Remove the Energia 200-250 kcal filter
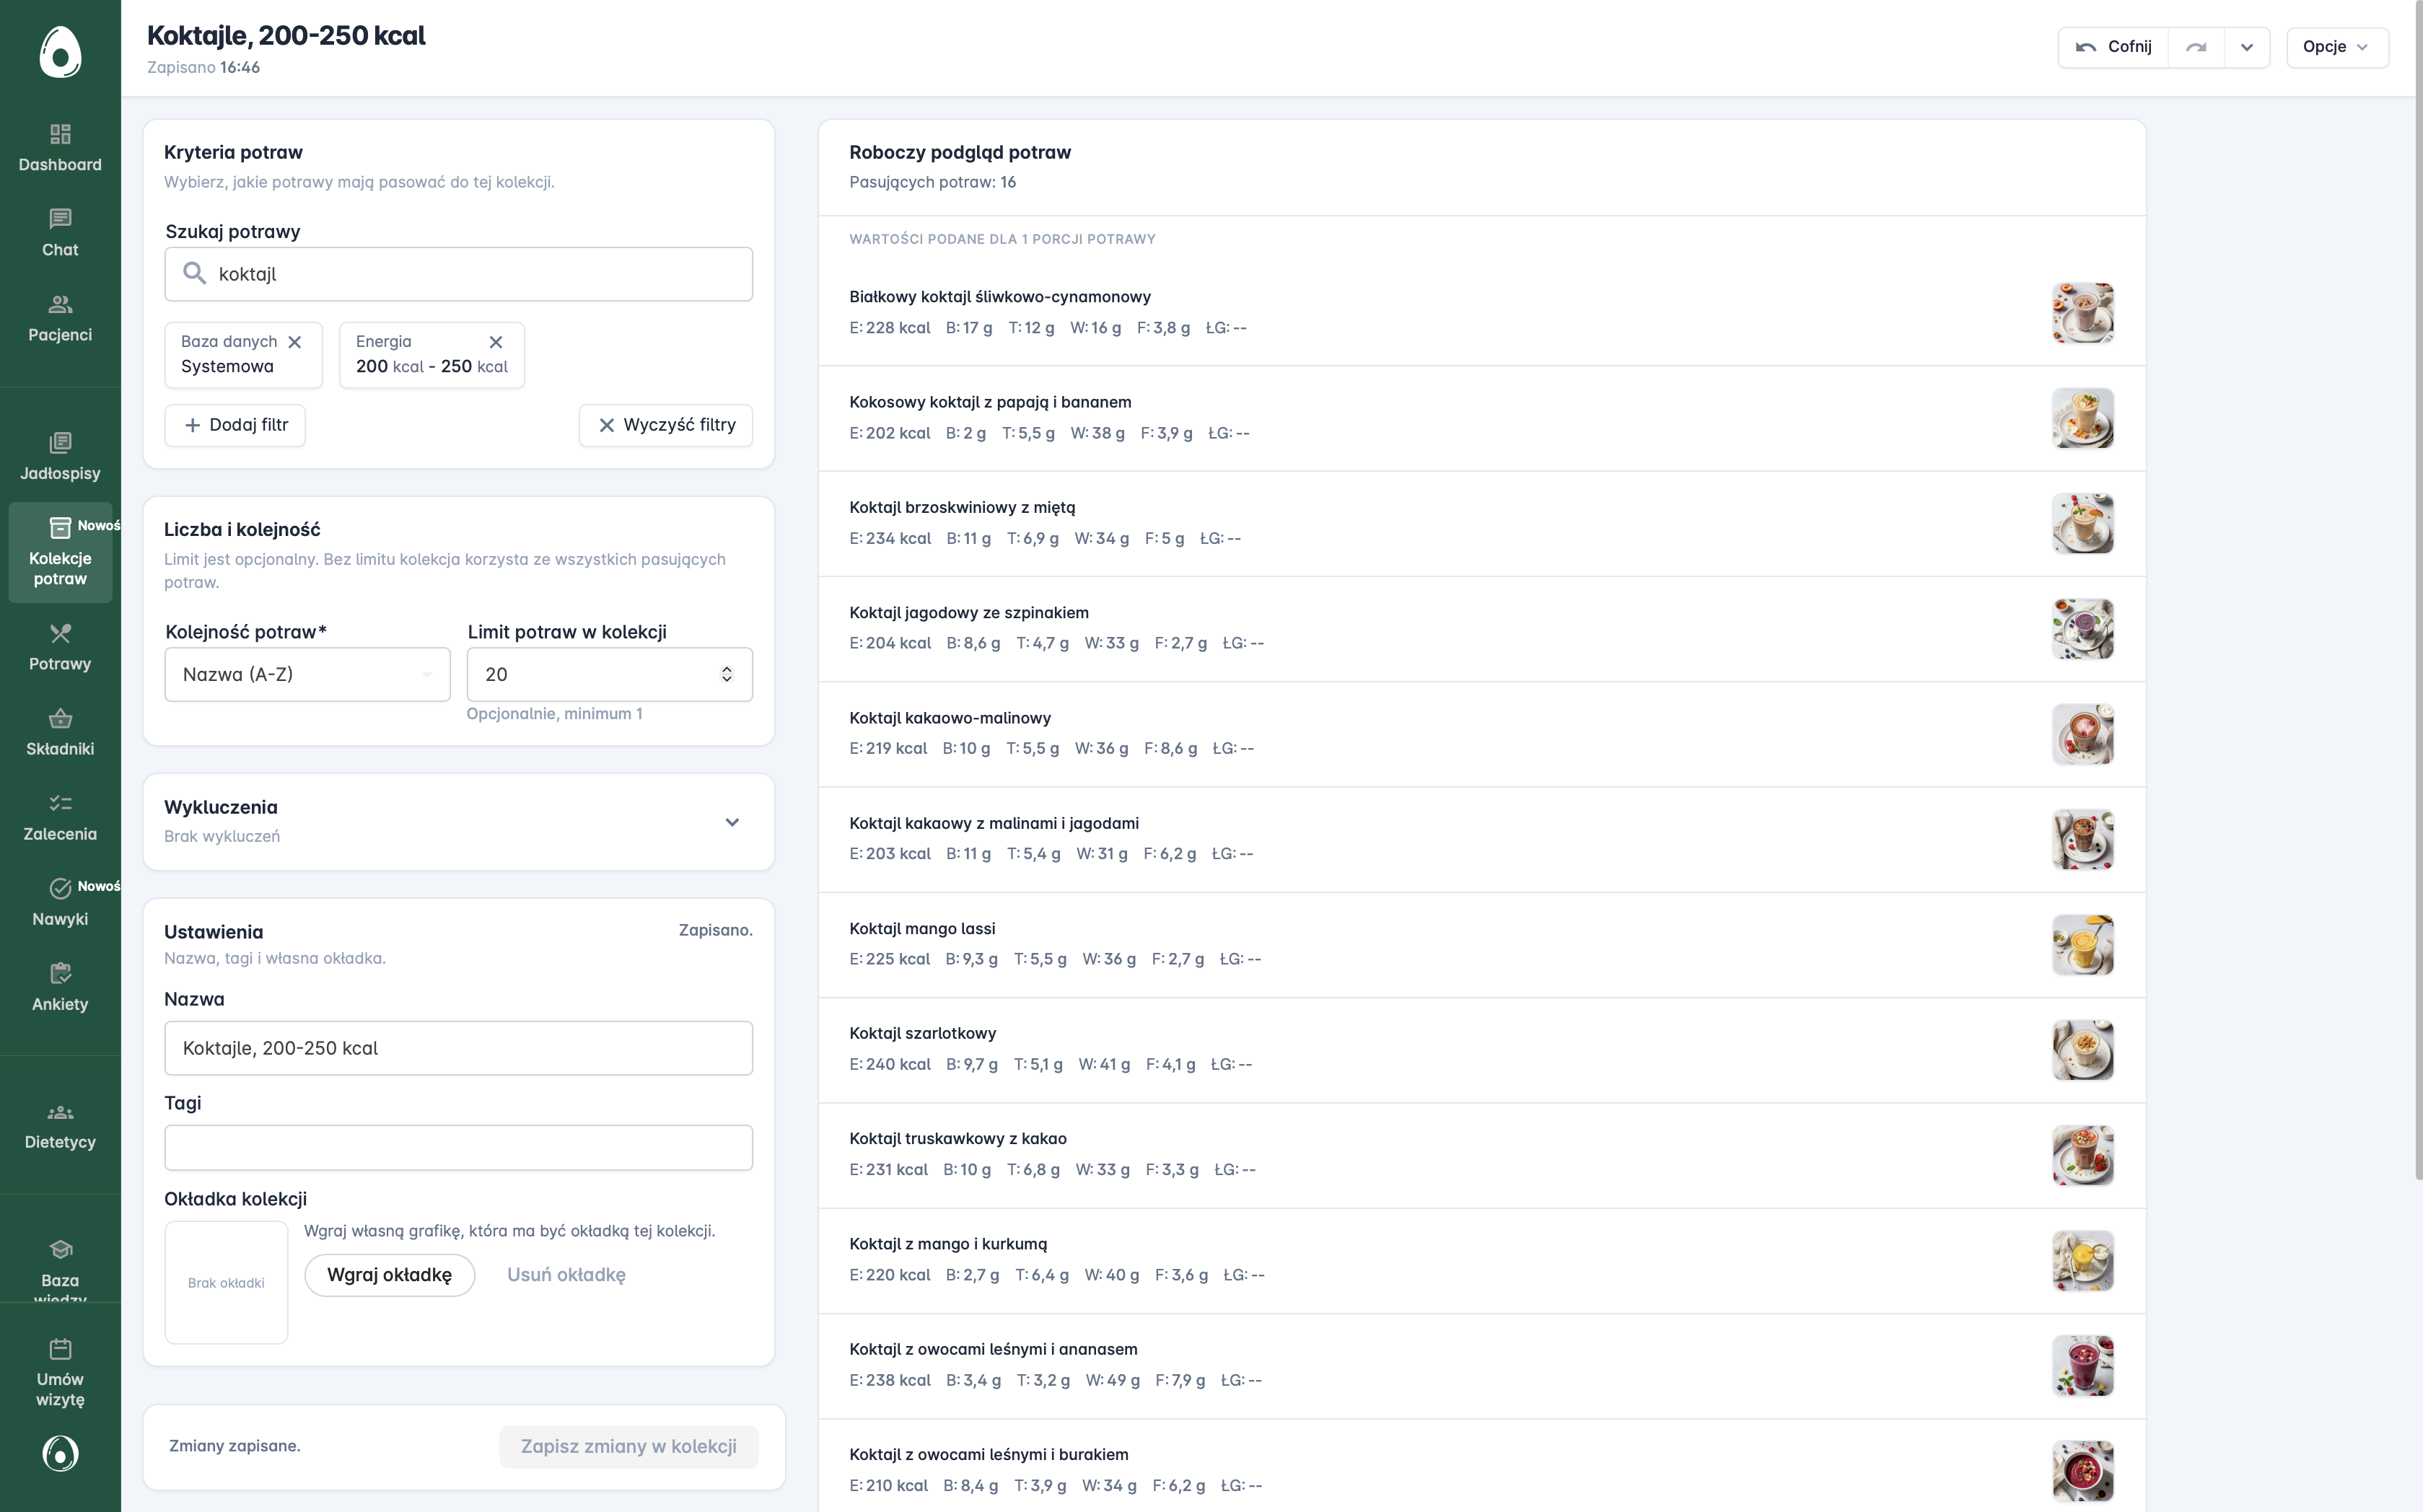This screenshot has height=1512, width=2423. tap(496, 342)
